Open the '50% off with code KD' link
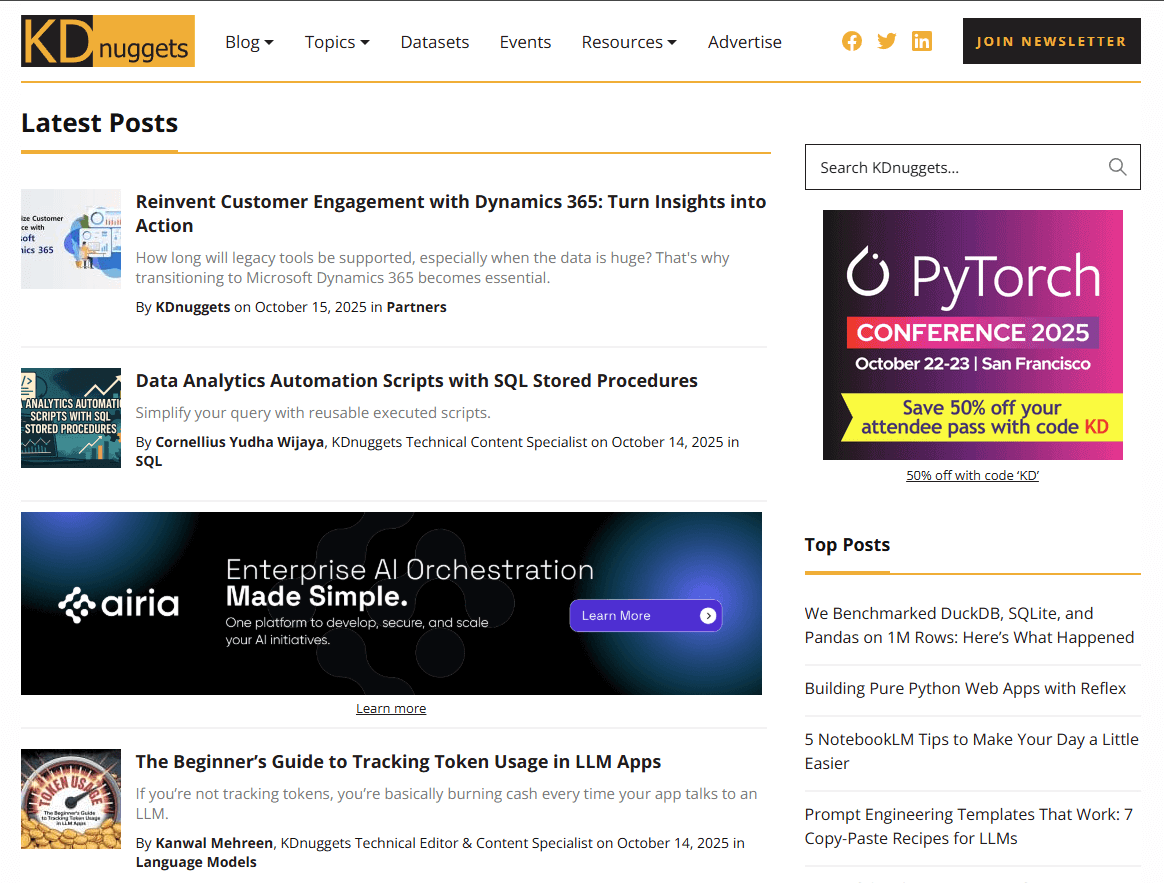 [972, 474]
